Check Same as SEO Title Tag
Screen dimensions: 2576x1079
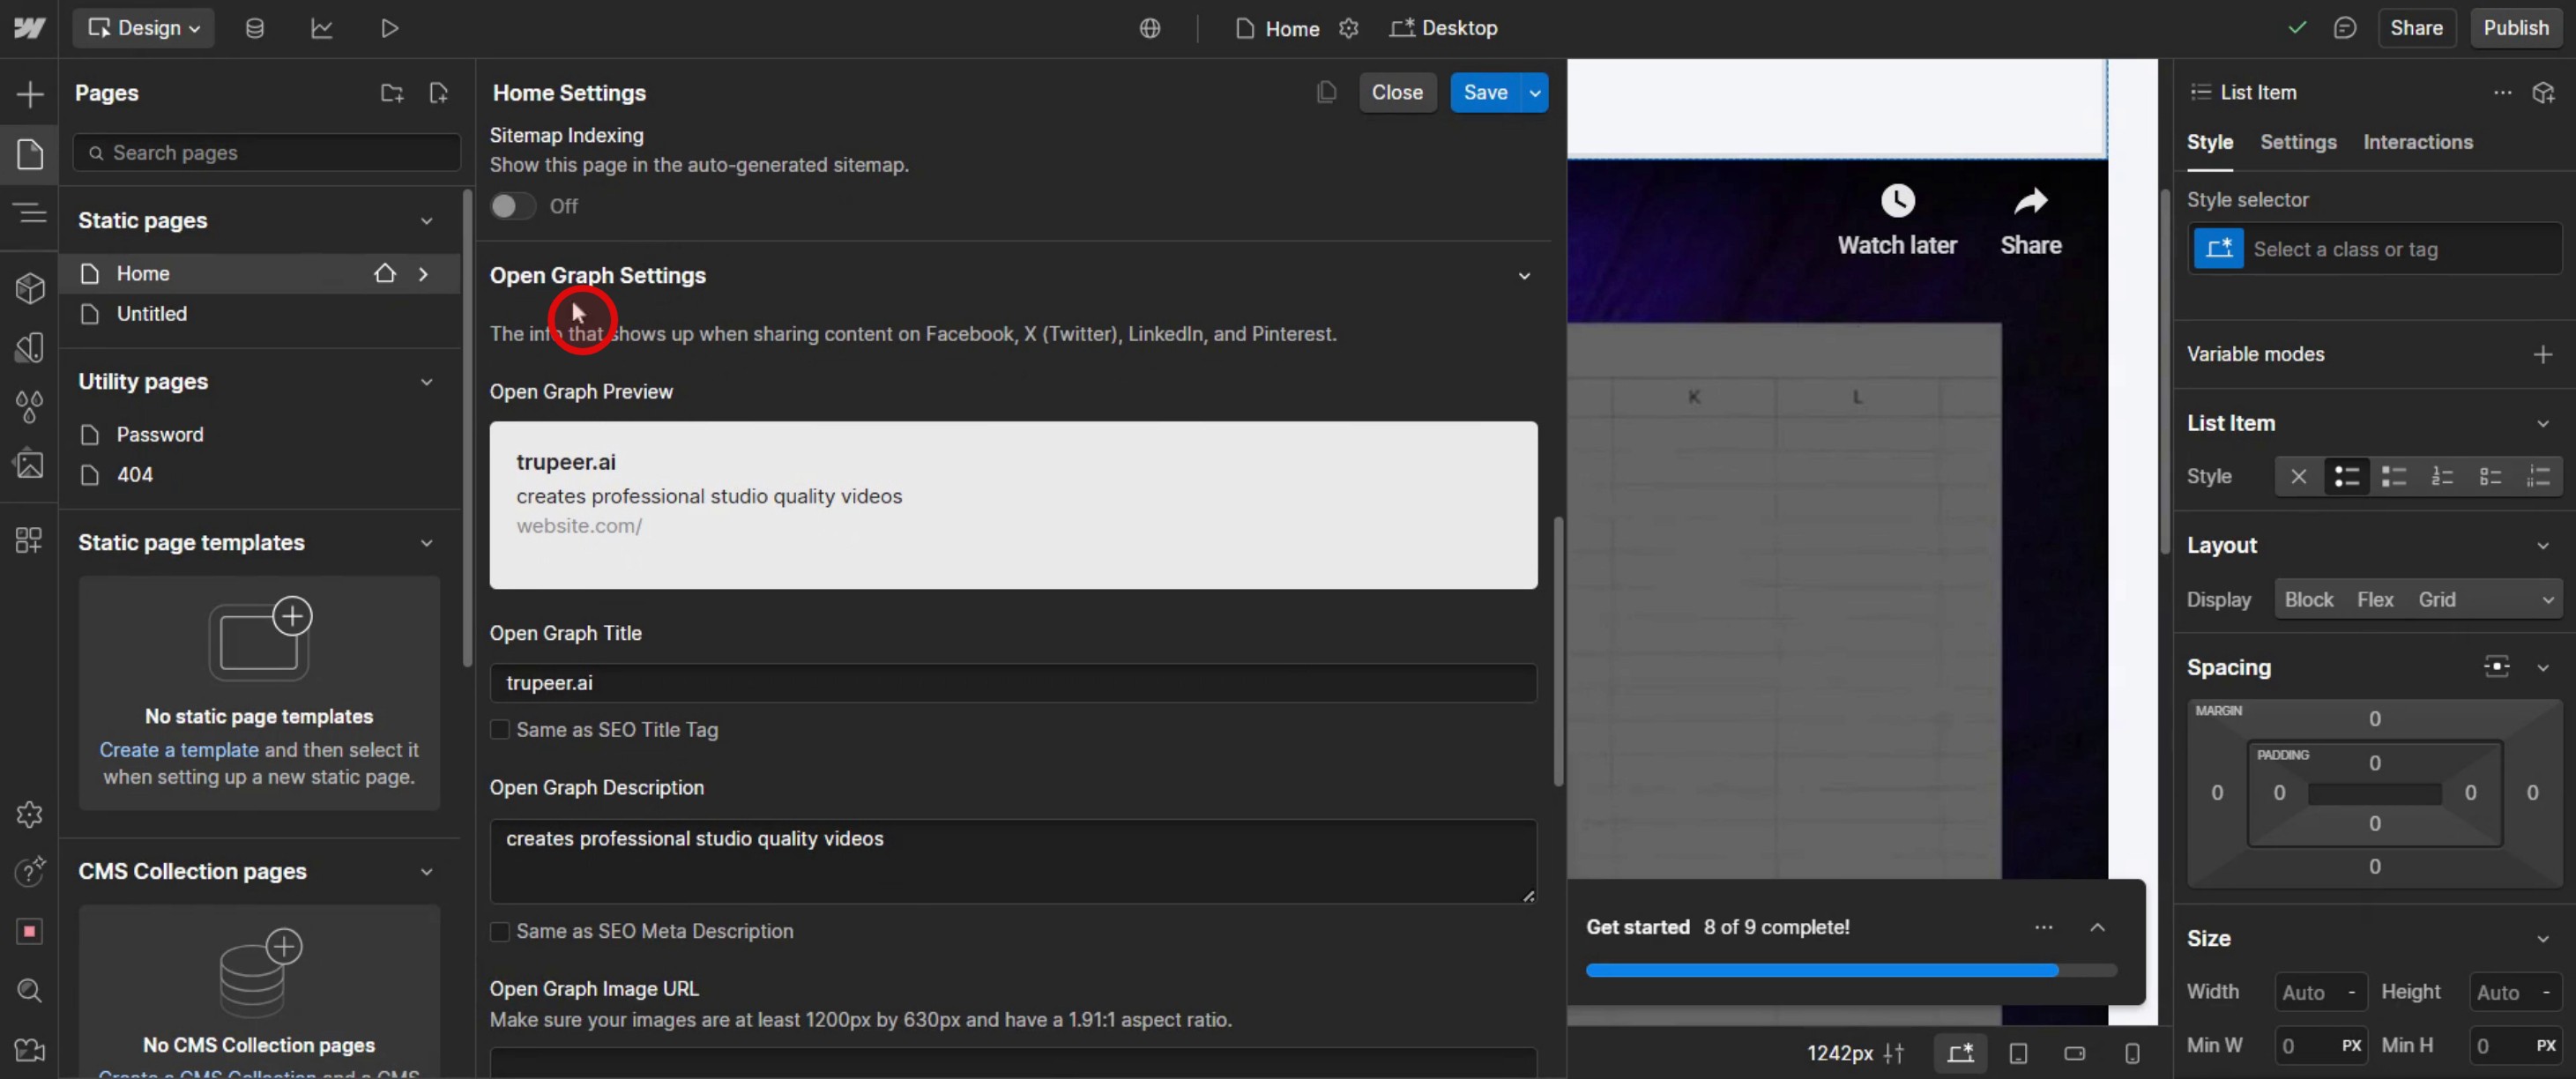pyautogui.click(x=500, y=730)
